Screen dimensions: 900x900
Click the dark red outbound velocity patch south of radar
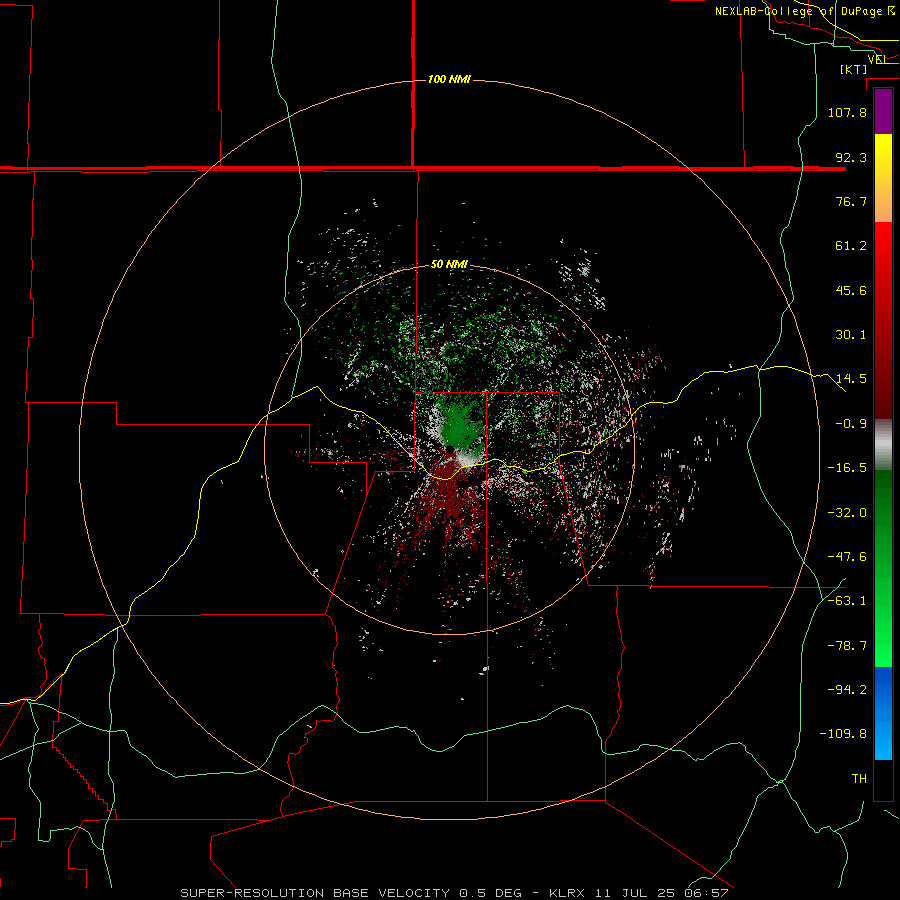click(x=449, y=488)
